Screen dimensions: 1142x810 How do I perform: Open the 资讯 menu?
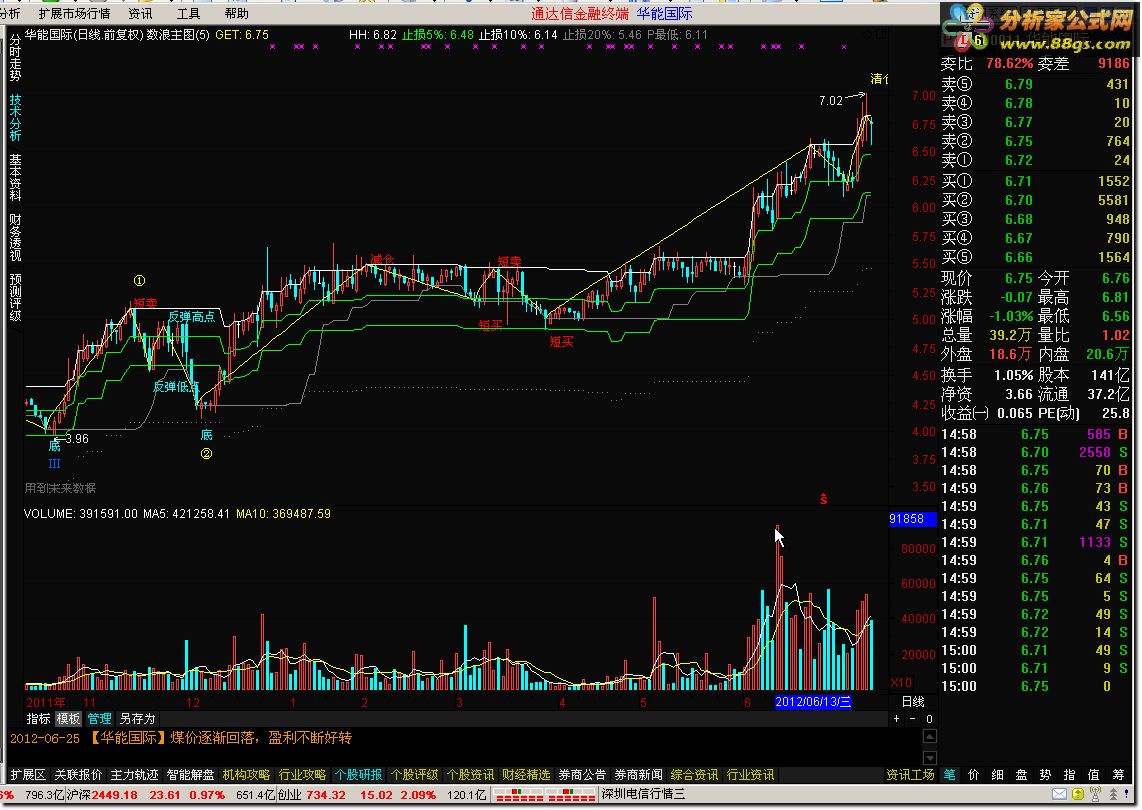[x=140, y=13]
